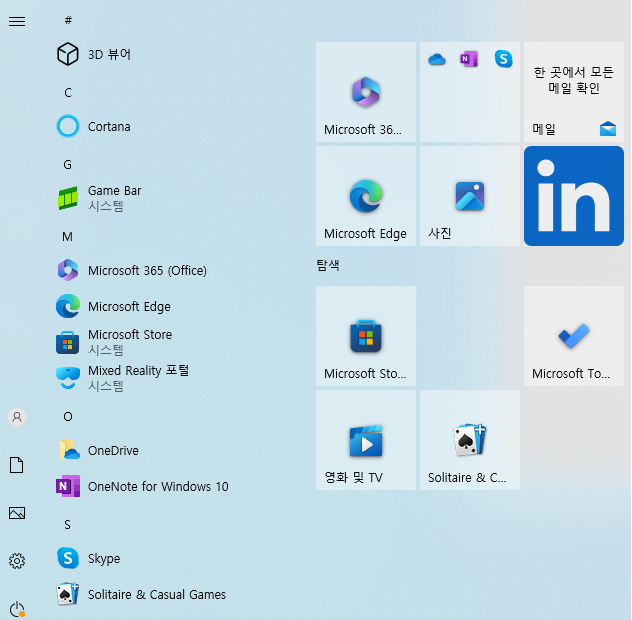Viewport: 632px width, 620px height.
Task: Click the Microsoft 365 pinned tile
Action: pyautogui.click(x=366, y=92)
